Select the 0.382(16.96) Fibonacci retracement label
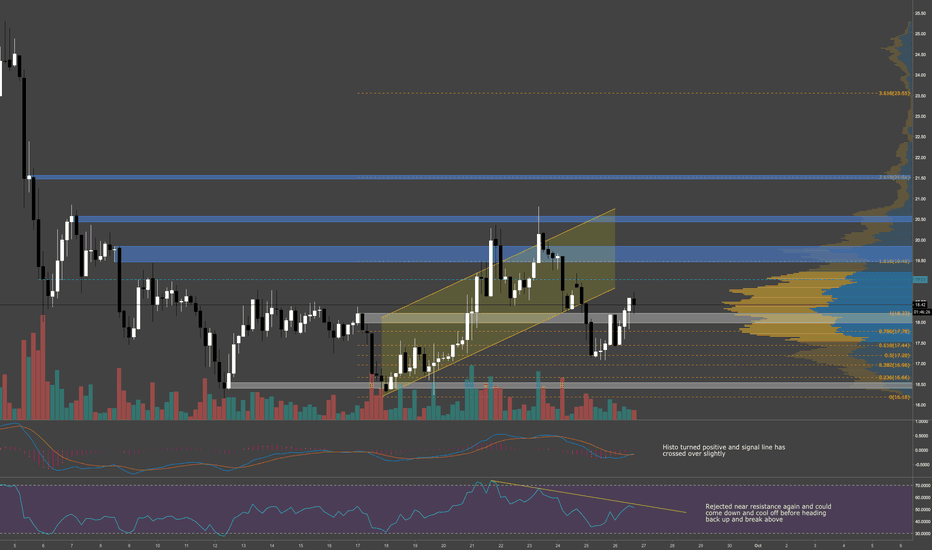This screenshot has height=550, width=932. click(894, 365)
